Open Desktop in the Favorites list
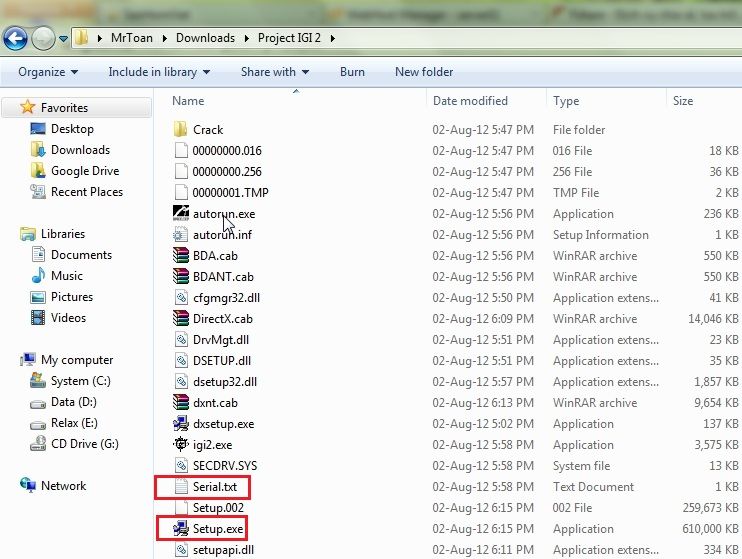 tap(72, 129)
